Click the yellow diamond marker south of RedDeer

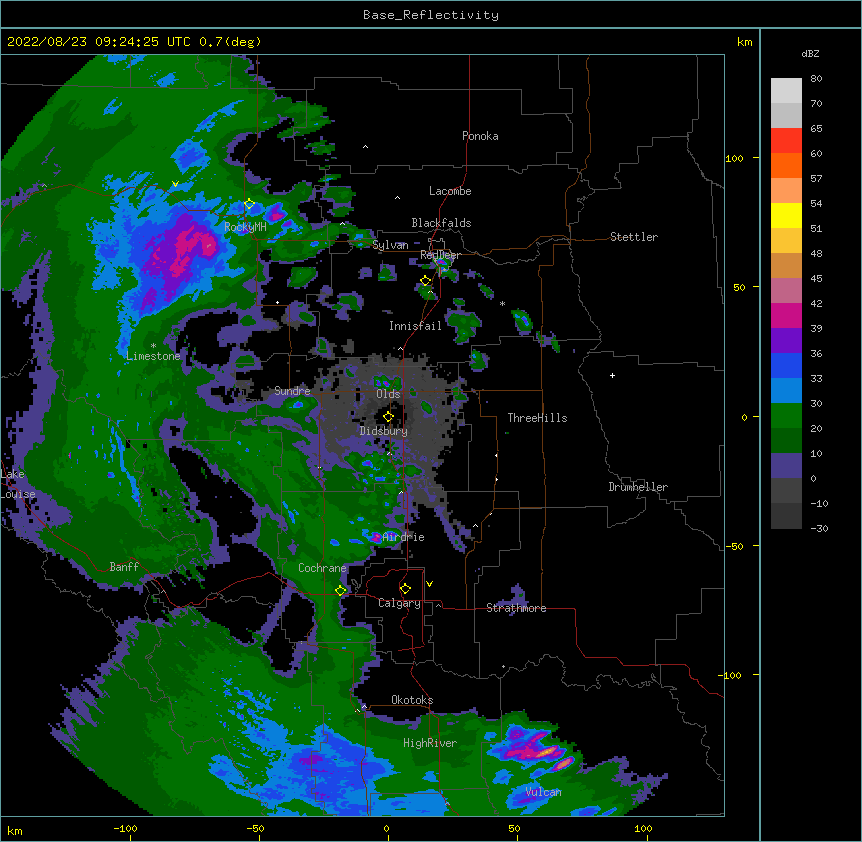tap(426, 281)
